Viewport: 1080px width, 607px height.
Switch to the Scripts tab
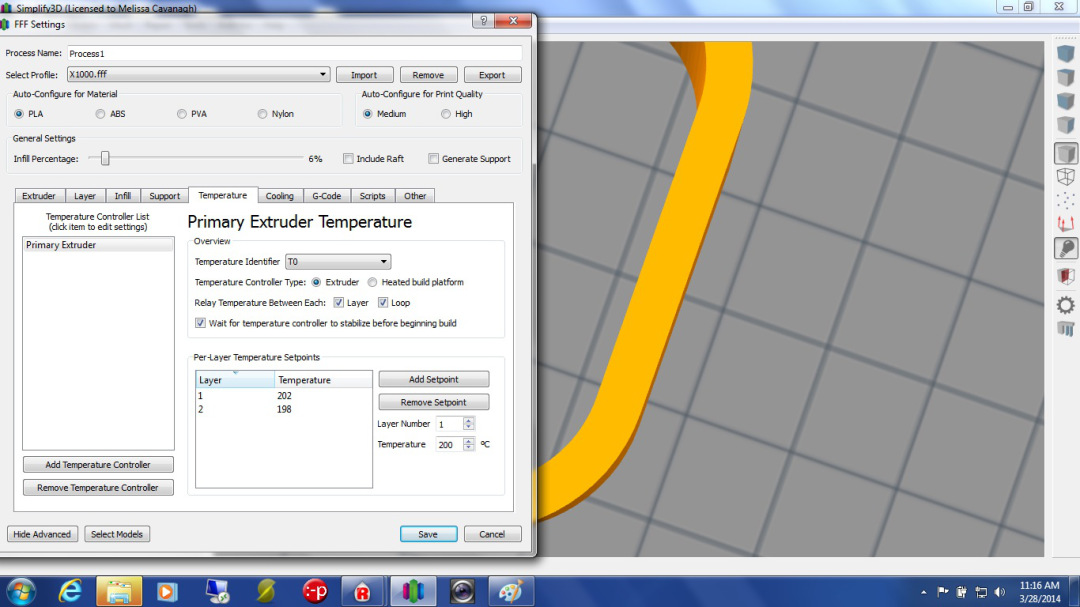pos(373,196)
